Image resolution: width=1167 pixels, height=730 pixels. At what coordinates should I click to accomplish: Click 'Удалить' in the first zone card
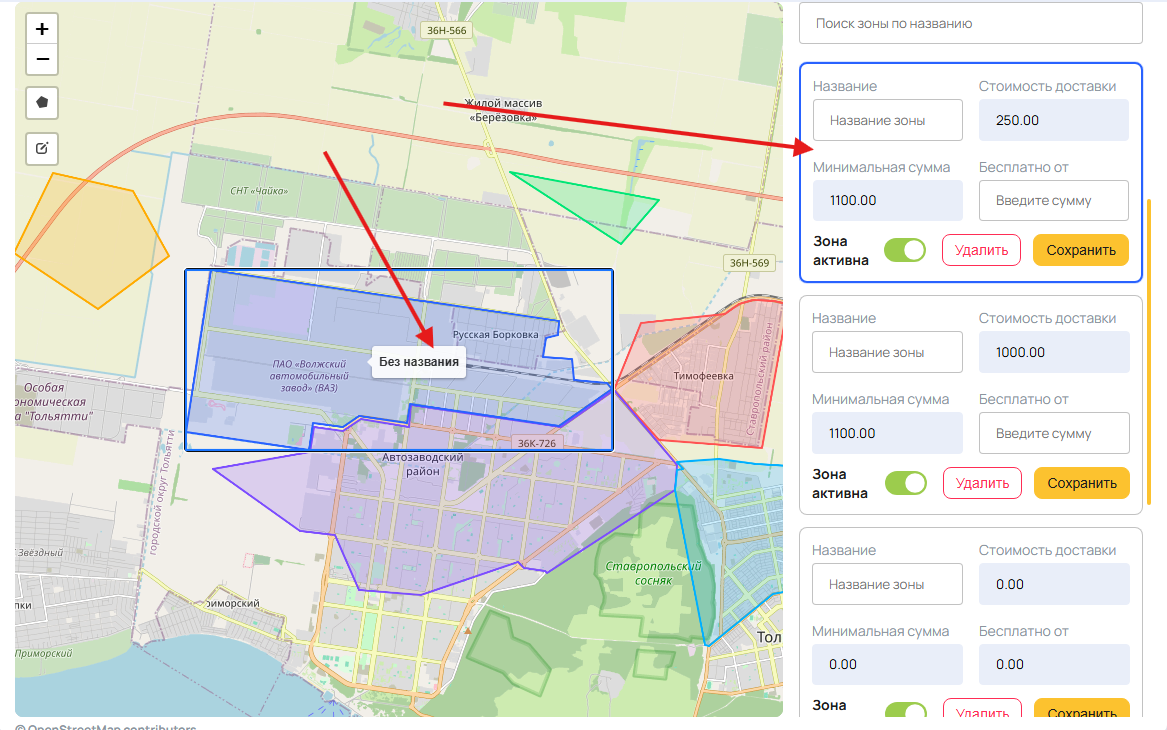(x=981, y=250)
